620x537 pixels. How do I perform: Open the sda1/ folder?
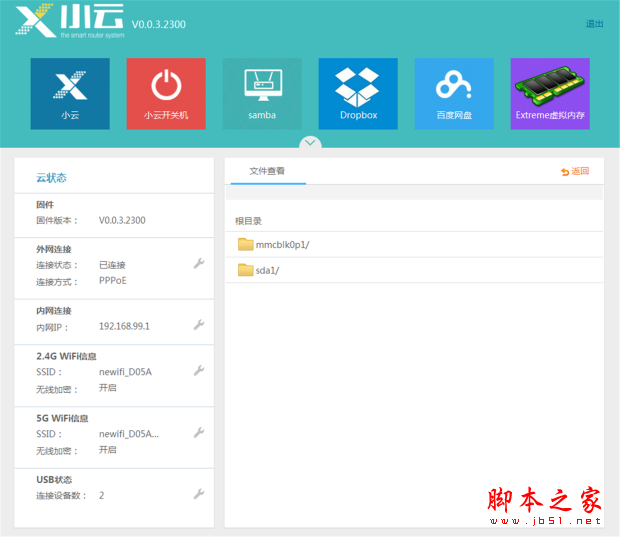tap(414, 270)
